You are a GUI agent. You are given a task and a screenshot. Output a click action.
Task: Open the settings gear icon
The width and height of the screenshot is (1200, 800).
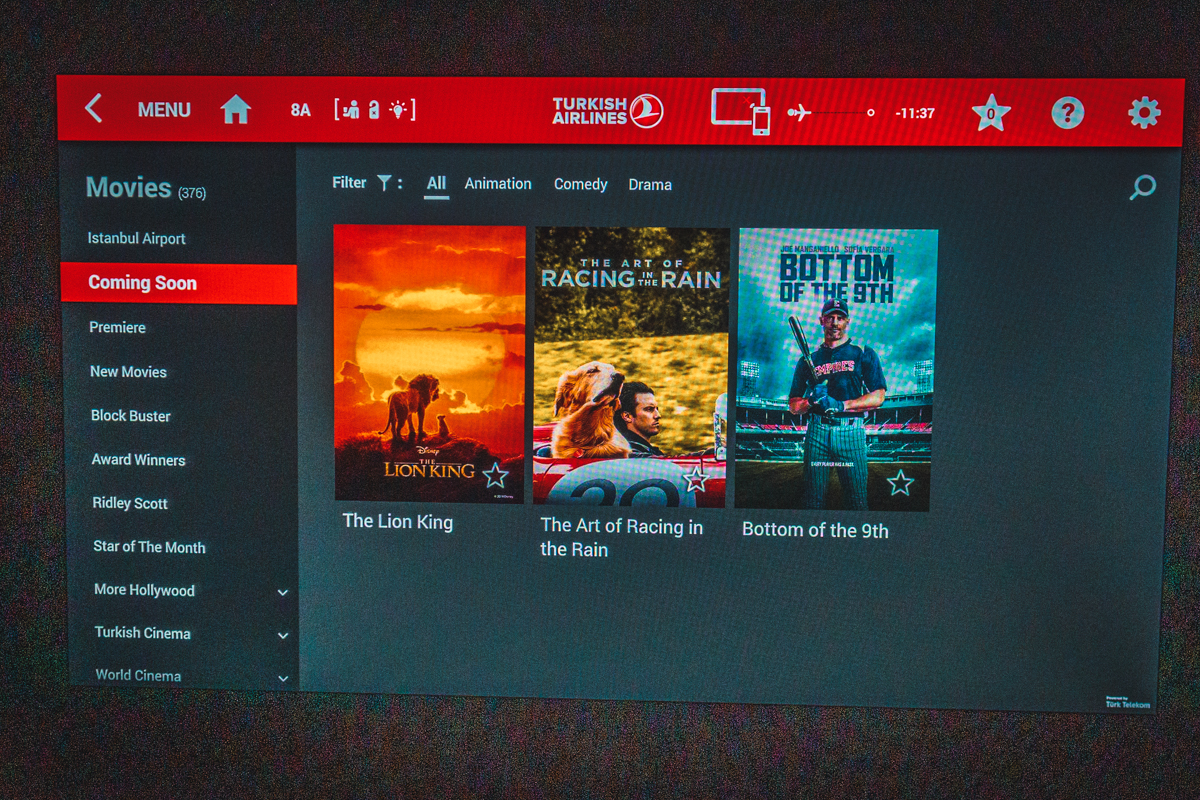(1144, 112)
